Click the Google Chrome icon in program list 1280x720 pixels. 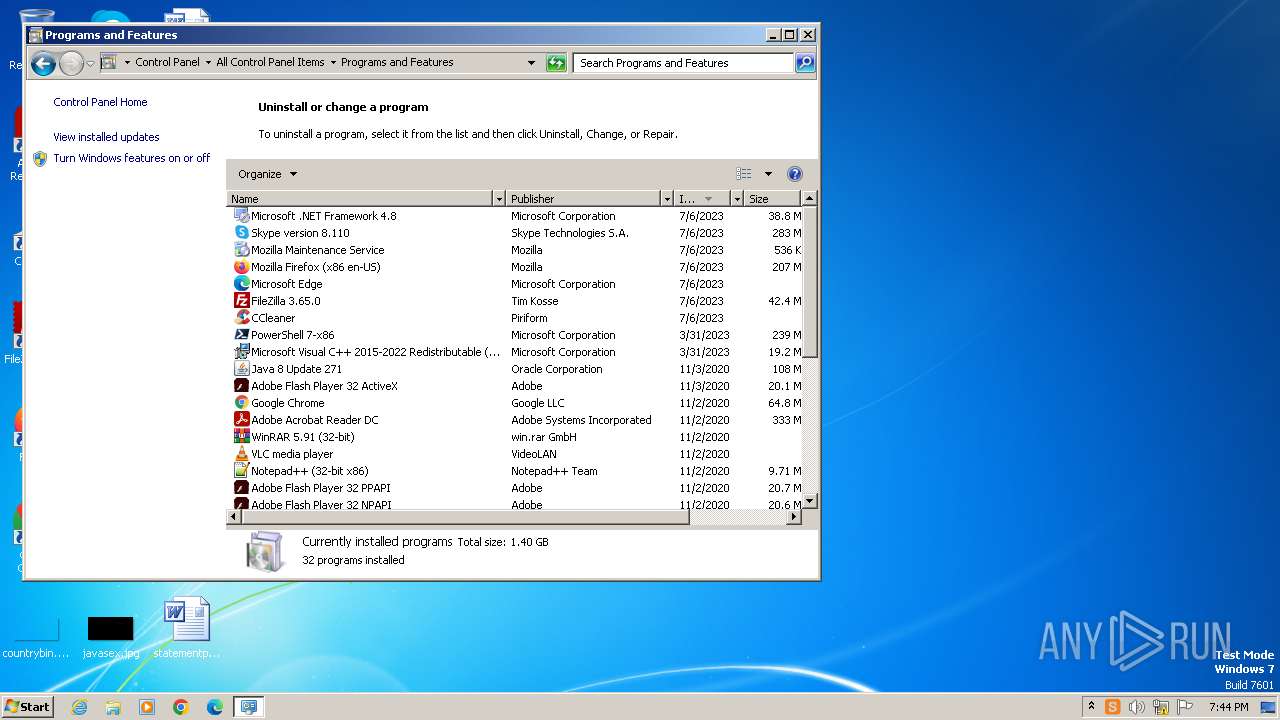tap(241, 402)
